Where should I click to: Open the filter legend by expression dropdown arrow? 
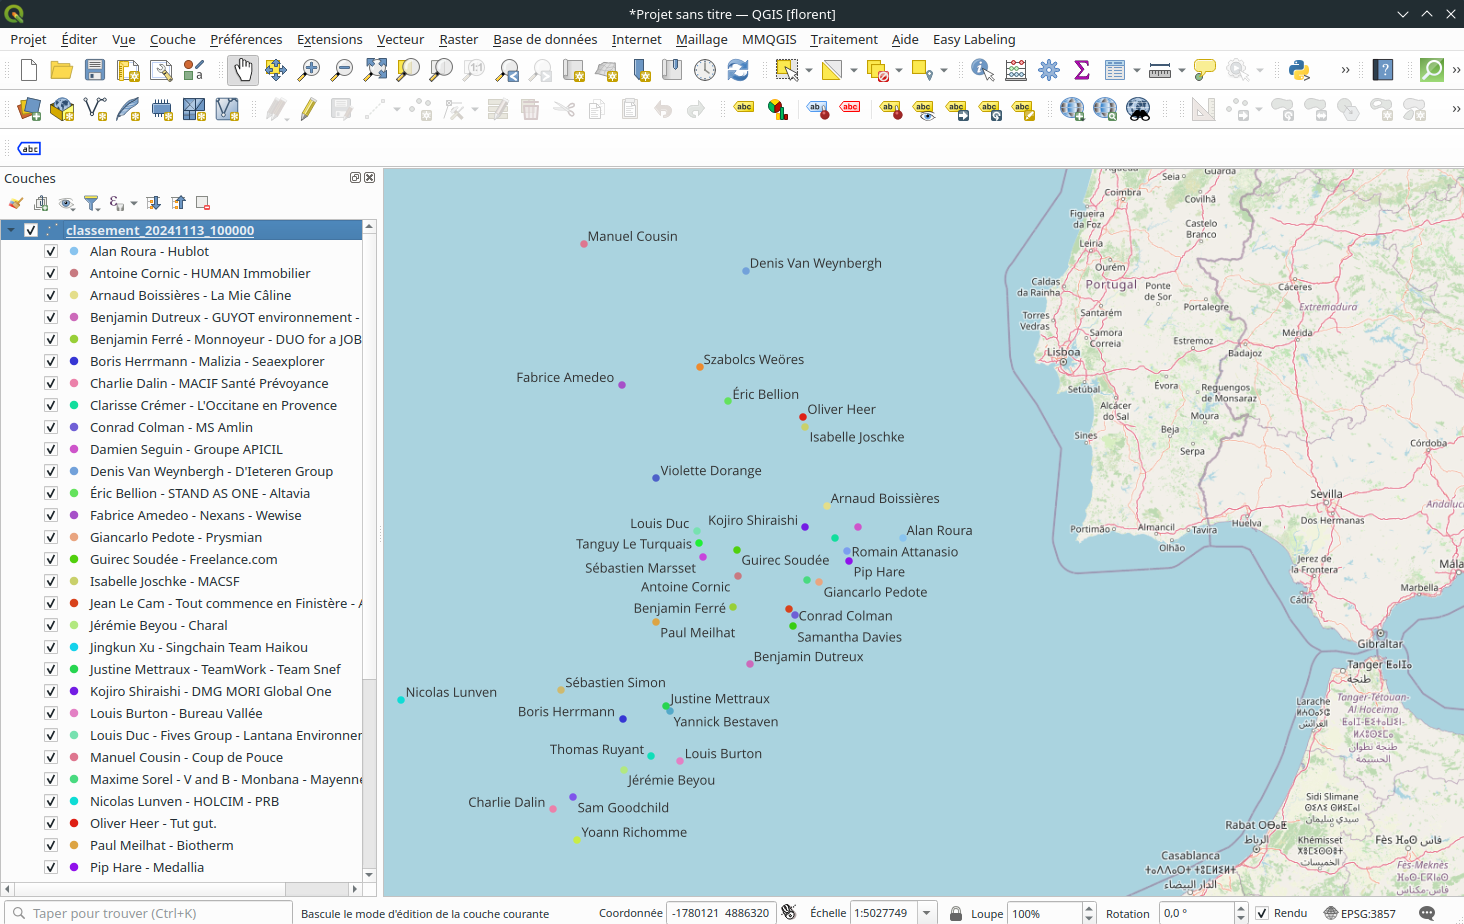coord(134,203)
